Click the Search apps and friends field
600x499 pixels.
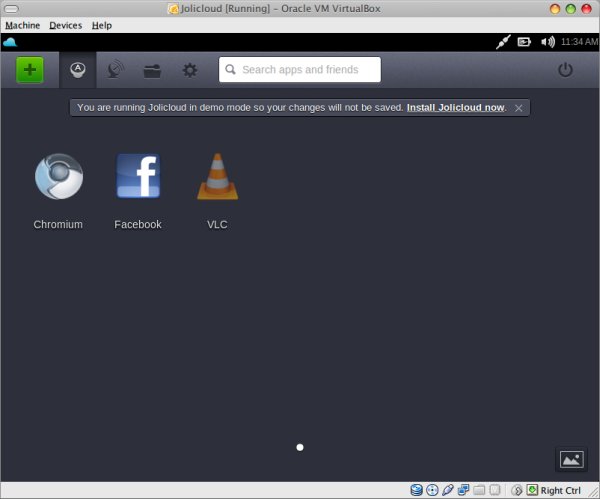point(300,70)
